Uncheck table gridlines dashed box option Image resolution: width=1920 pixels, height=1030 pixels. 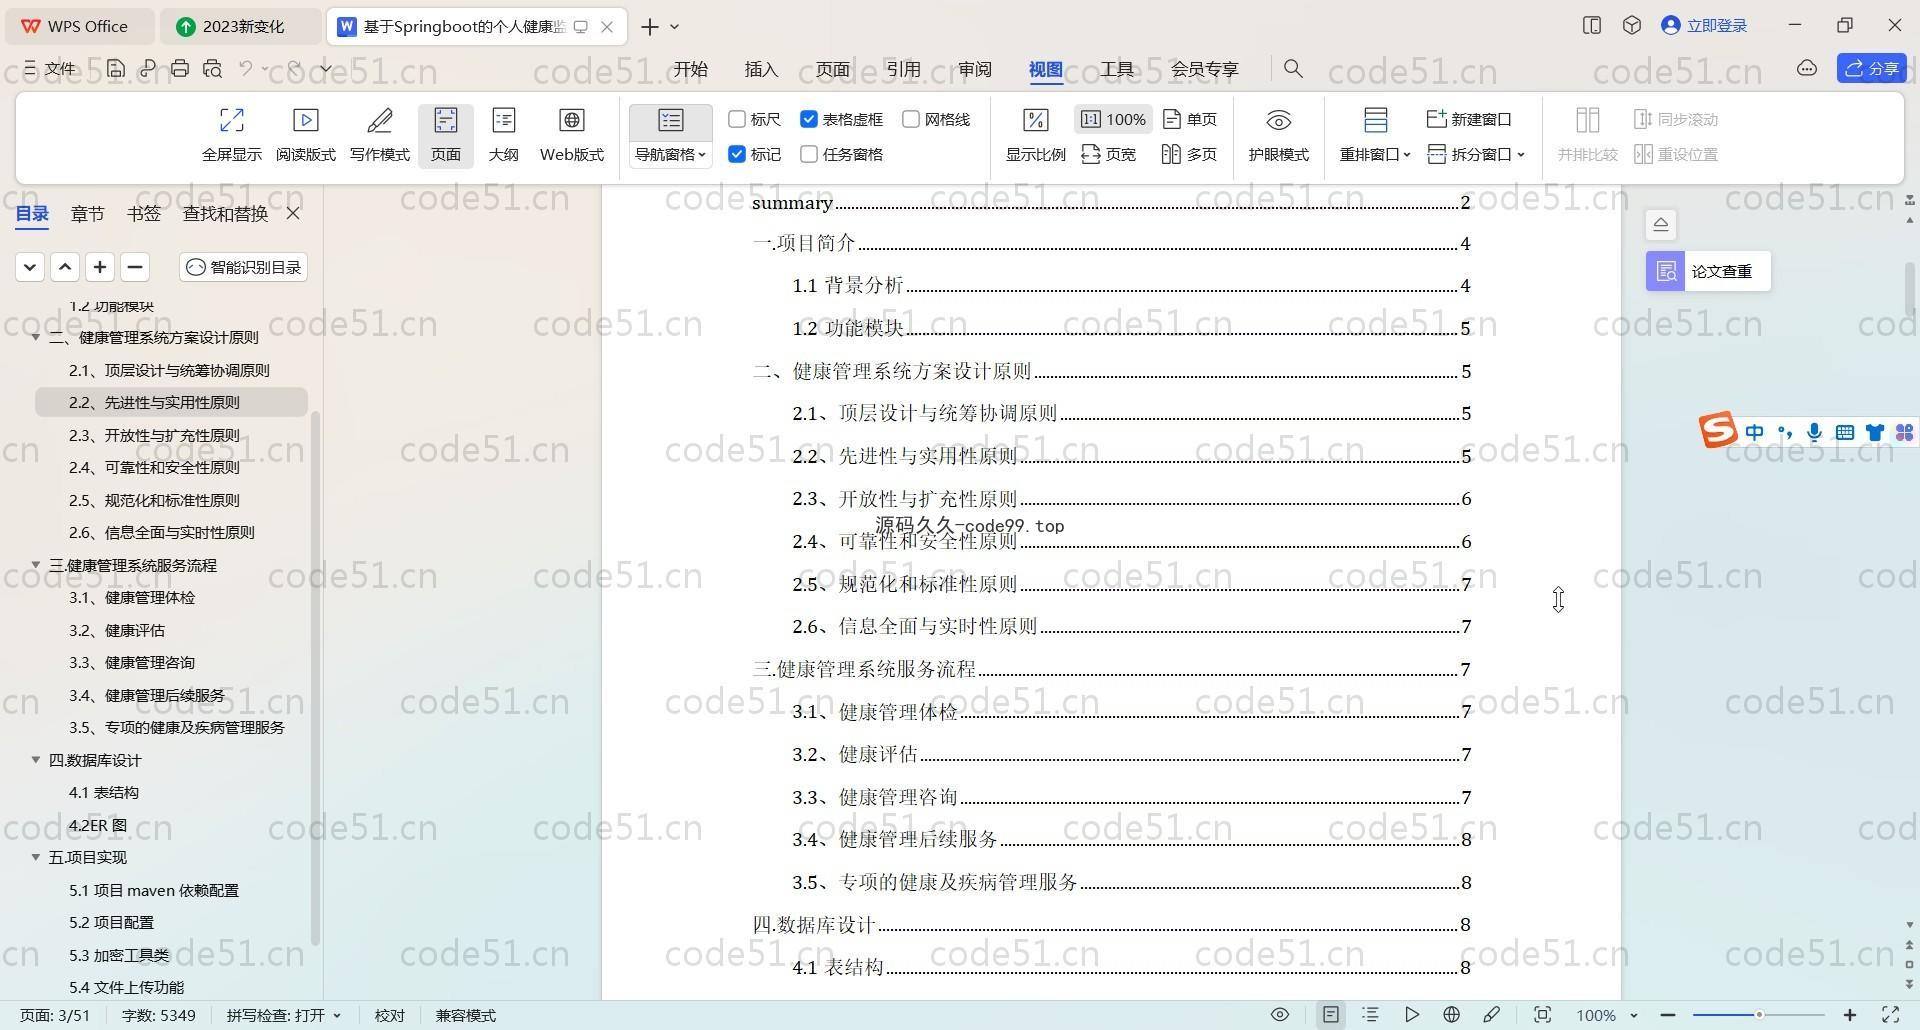pyautogui.click(x=809, y=119)
